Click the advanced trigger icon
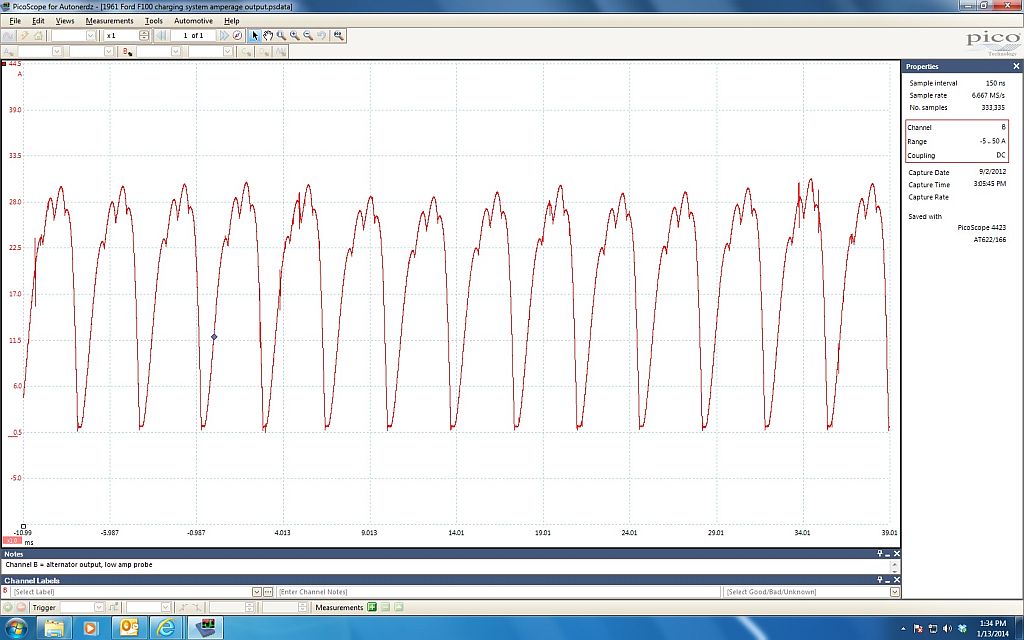This screenshot has width=1024, height=640. pyautogui.click(x=114, y=607)
